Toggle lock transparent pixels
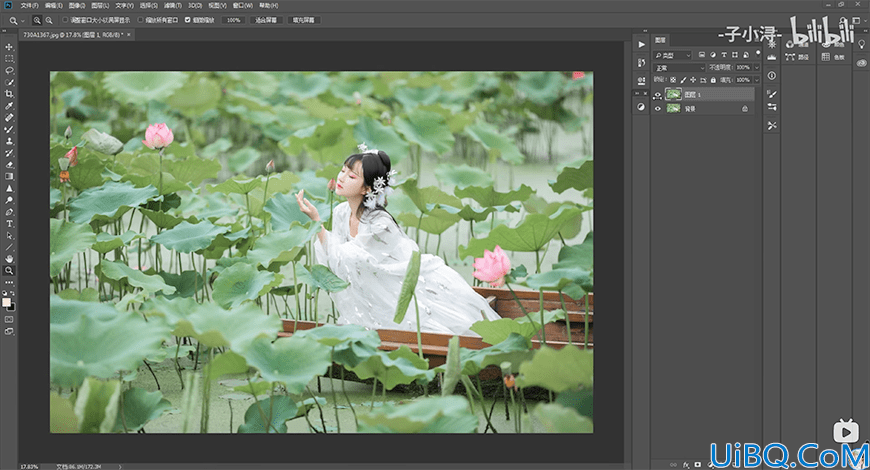870x470 pixels. coord(673,80)
